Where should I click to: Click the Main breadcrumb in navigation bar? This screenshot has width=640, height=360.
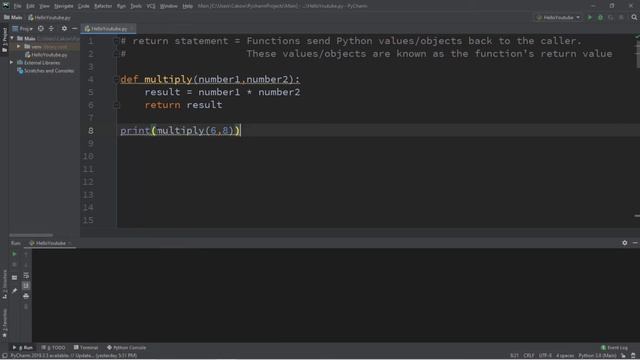(13, 18)
